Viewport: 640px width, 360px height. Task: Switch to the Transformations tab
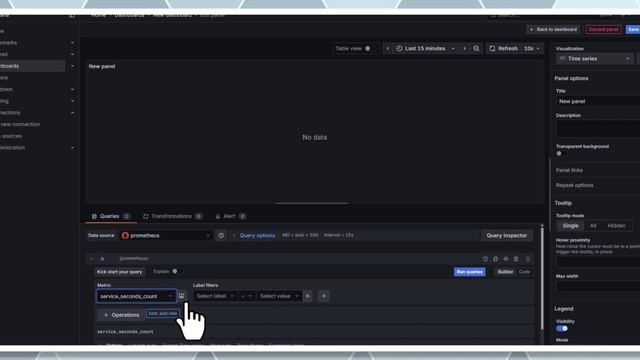tap(172, 216)
